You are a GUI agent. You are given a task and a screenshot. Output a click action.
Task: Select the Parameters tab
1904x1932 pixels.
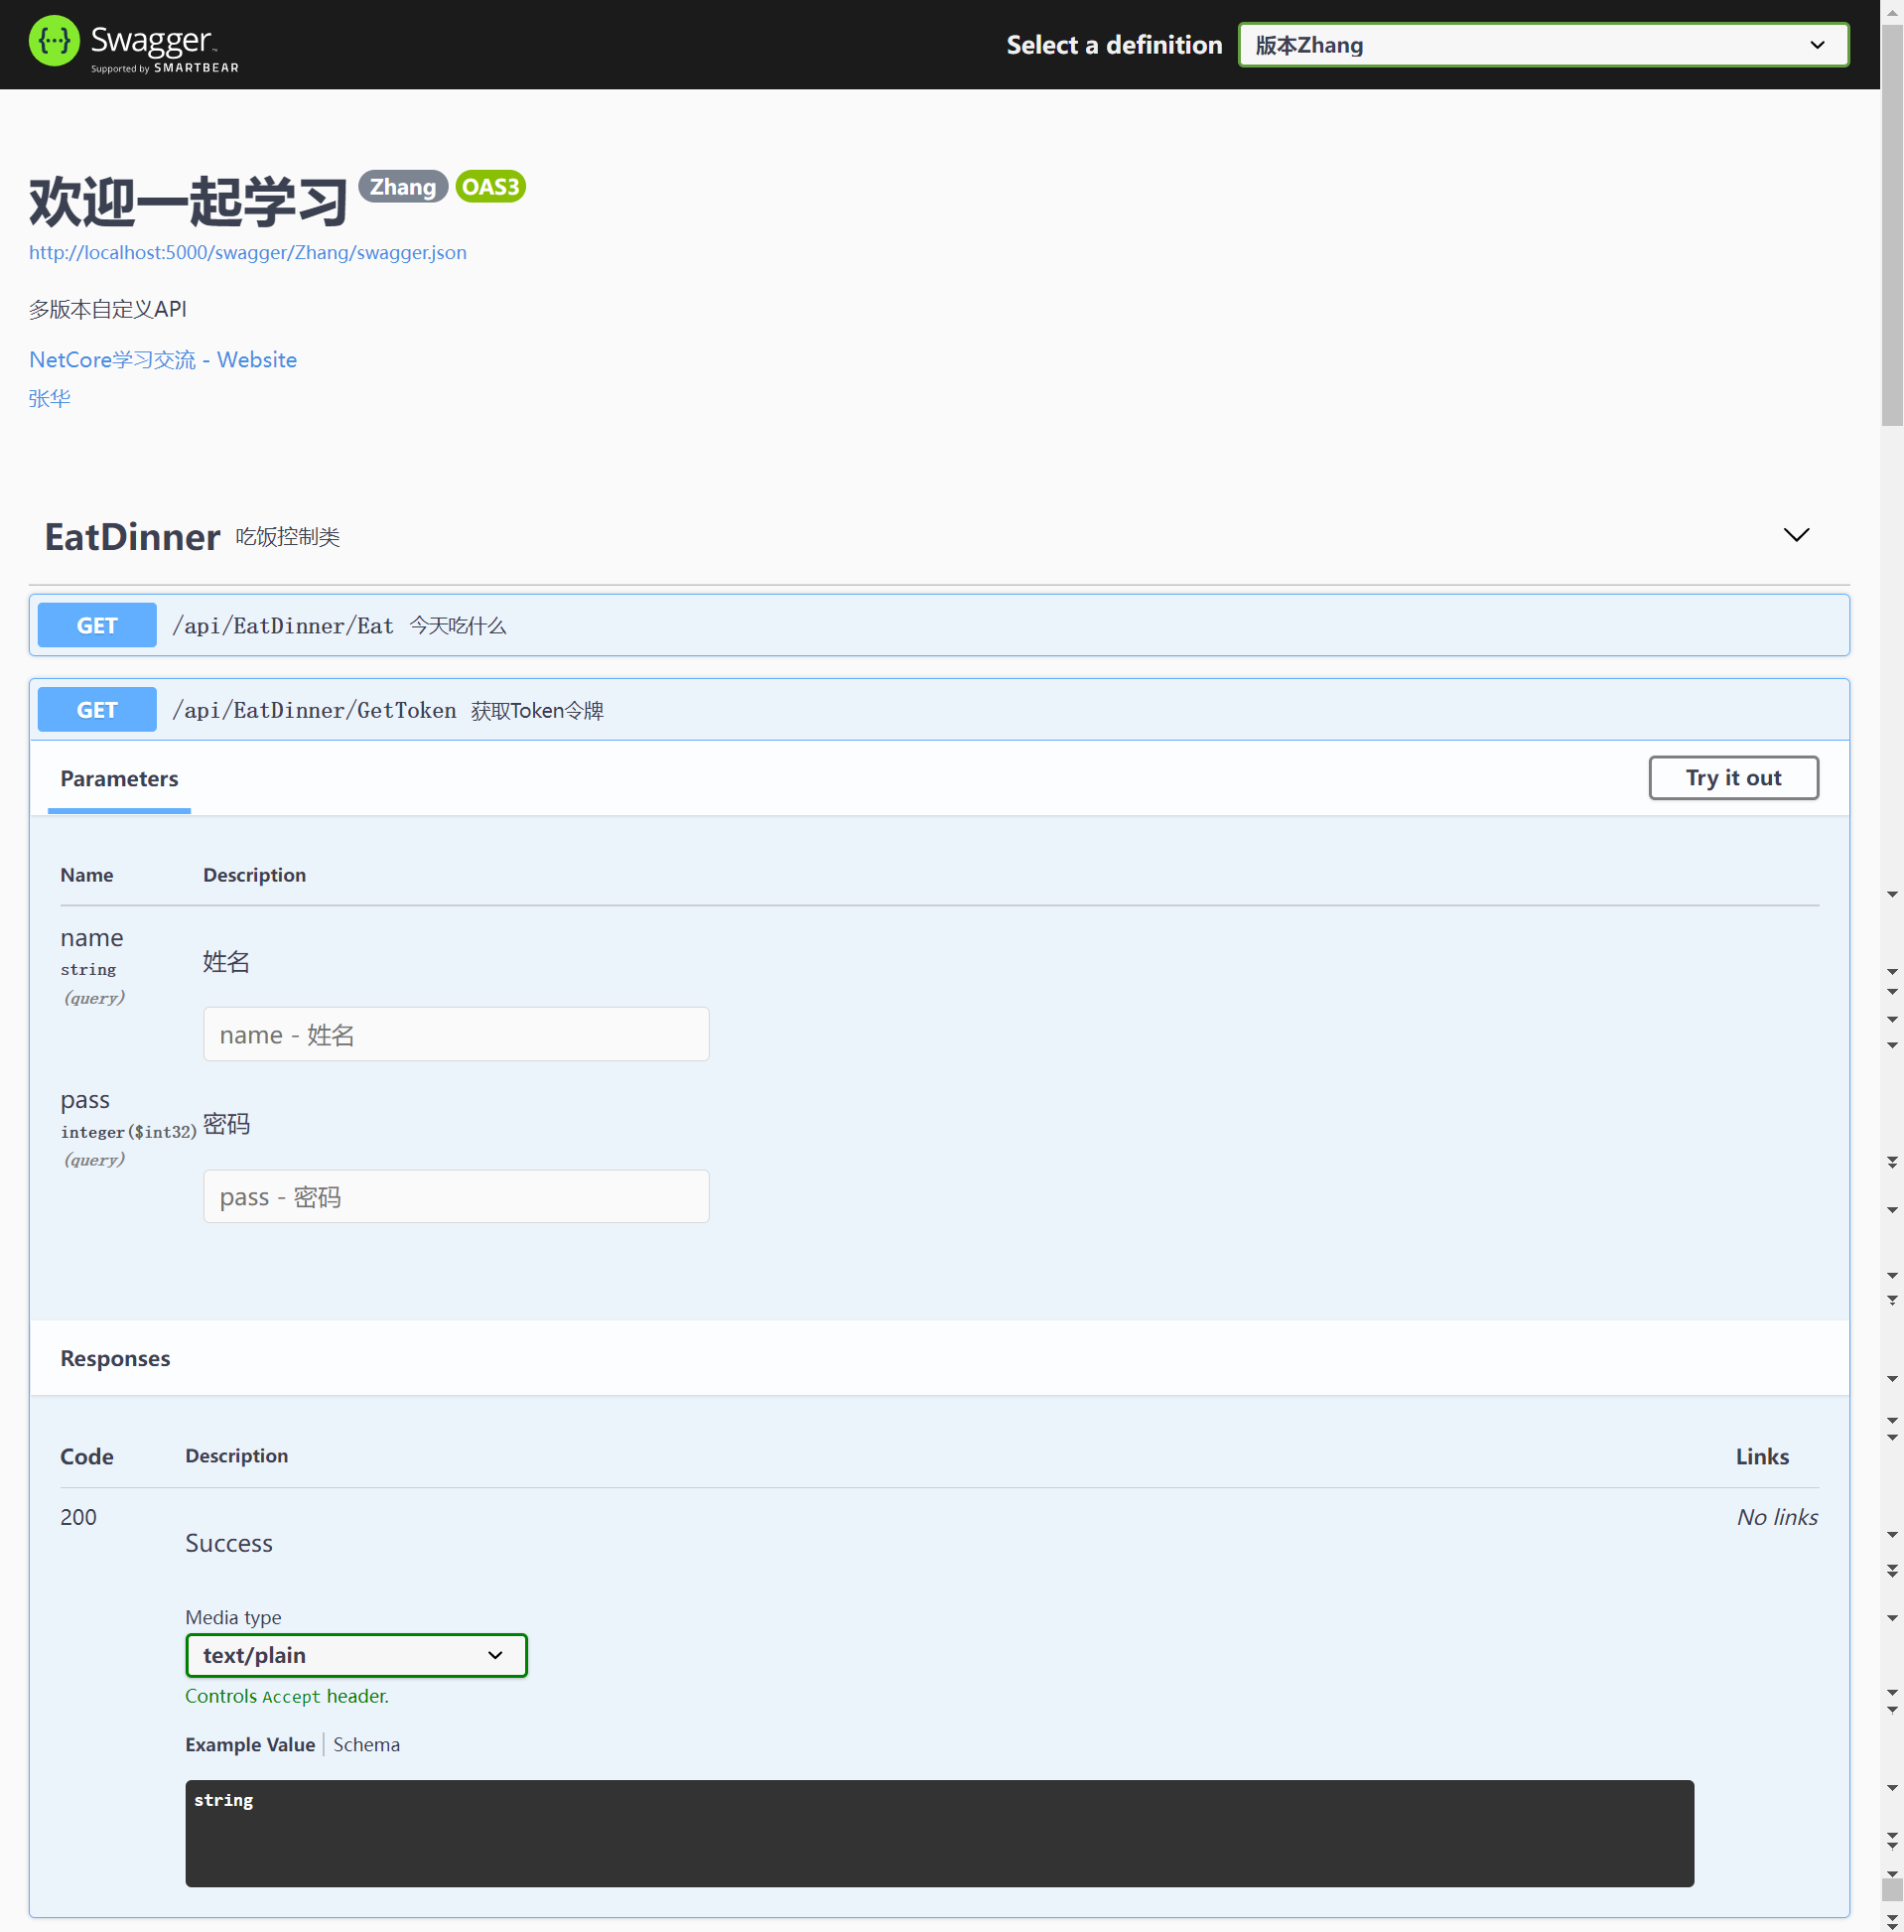[119, 779]
